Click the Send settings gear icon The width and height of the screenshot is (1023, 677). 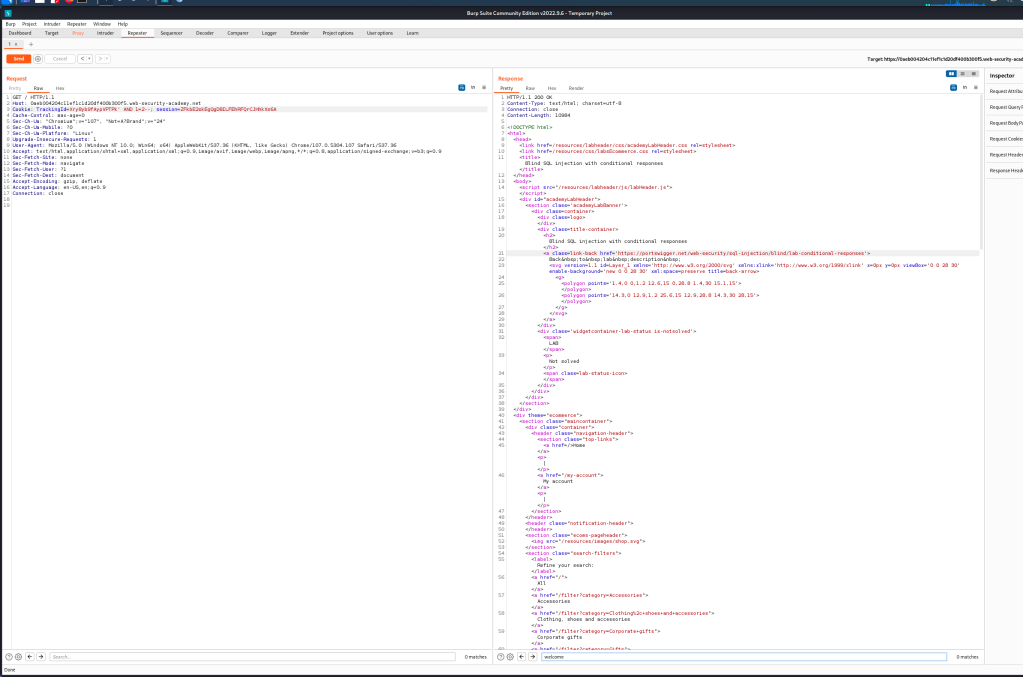(x=39, y=59)
